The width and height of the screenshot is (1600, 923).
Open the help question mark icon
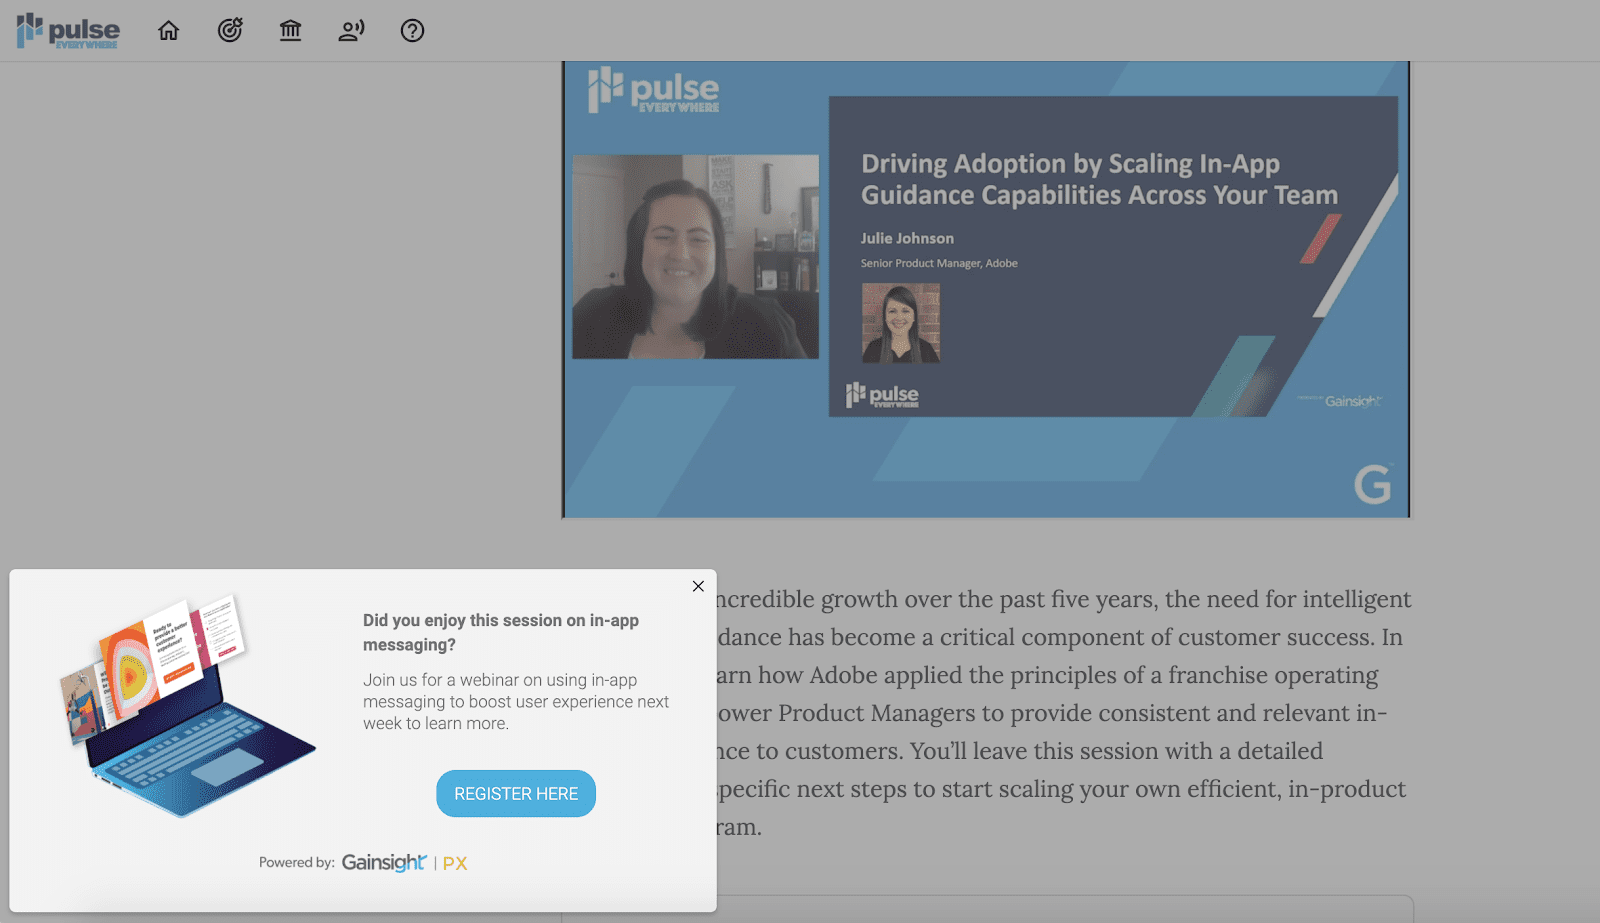click(412, 31)
